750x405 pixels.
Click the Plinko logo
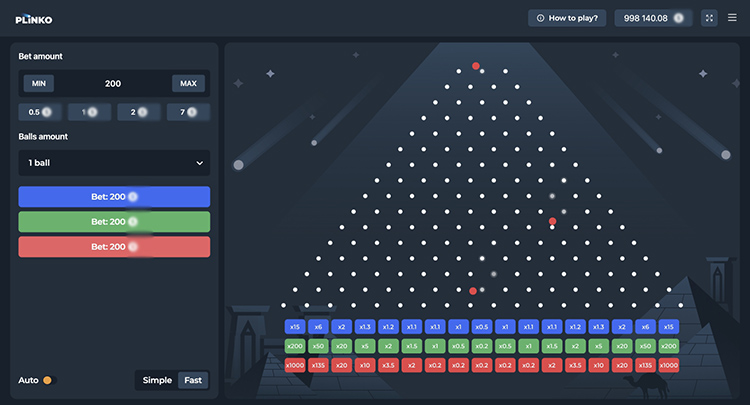point(34,18)
